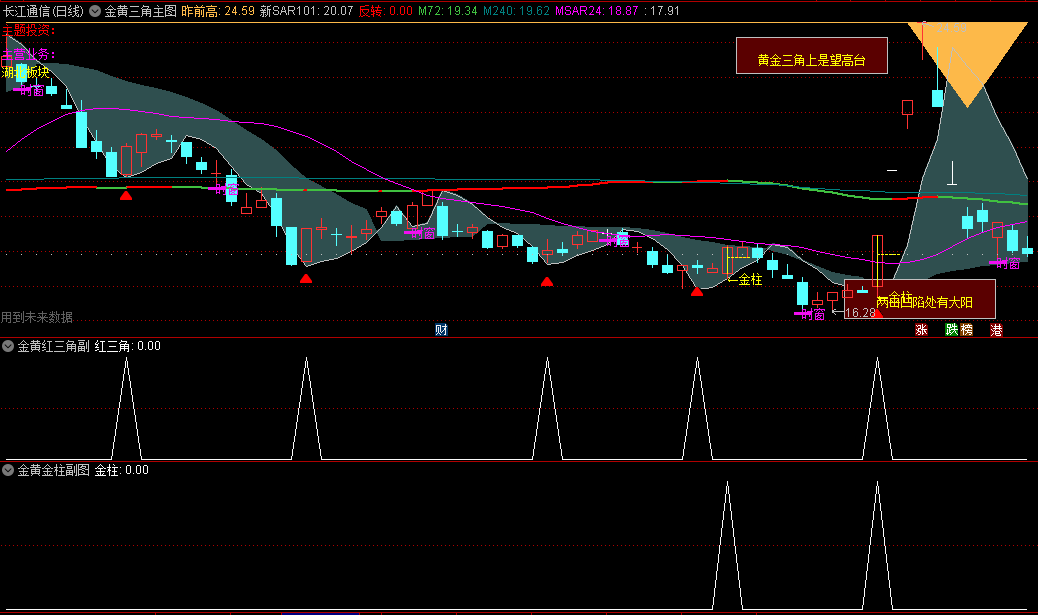Open the 金黄金柱副图 sub-chart dropdown arrow

click(x=9, y=469)
